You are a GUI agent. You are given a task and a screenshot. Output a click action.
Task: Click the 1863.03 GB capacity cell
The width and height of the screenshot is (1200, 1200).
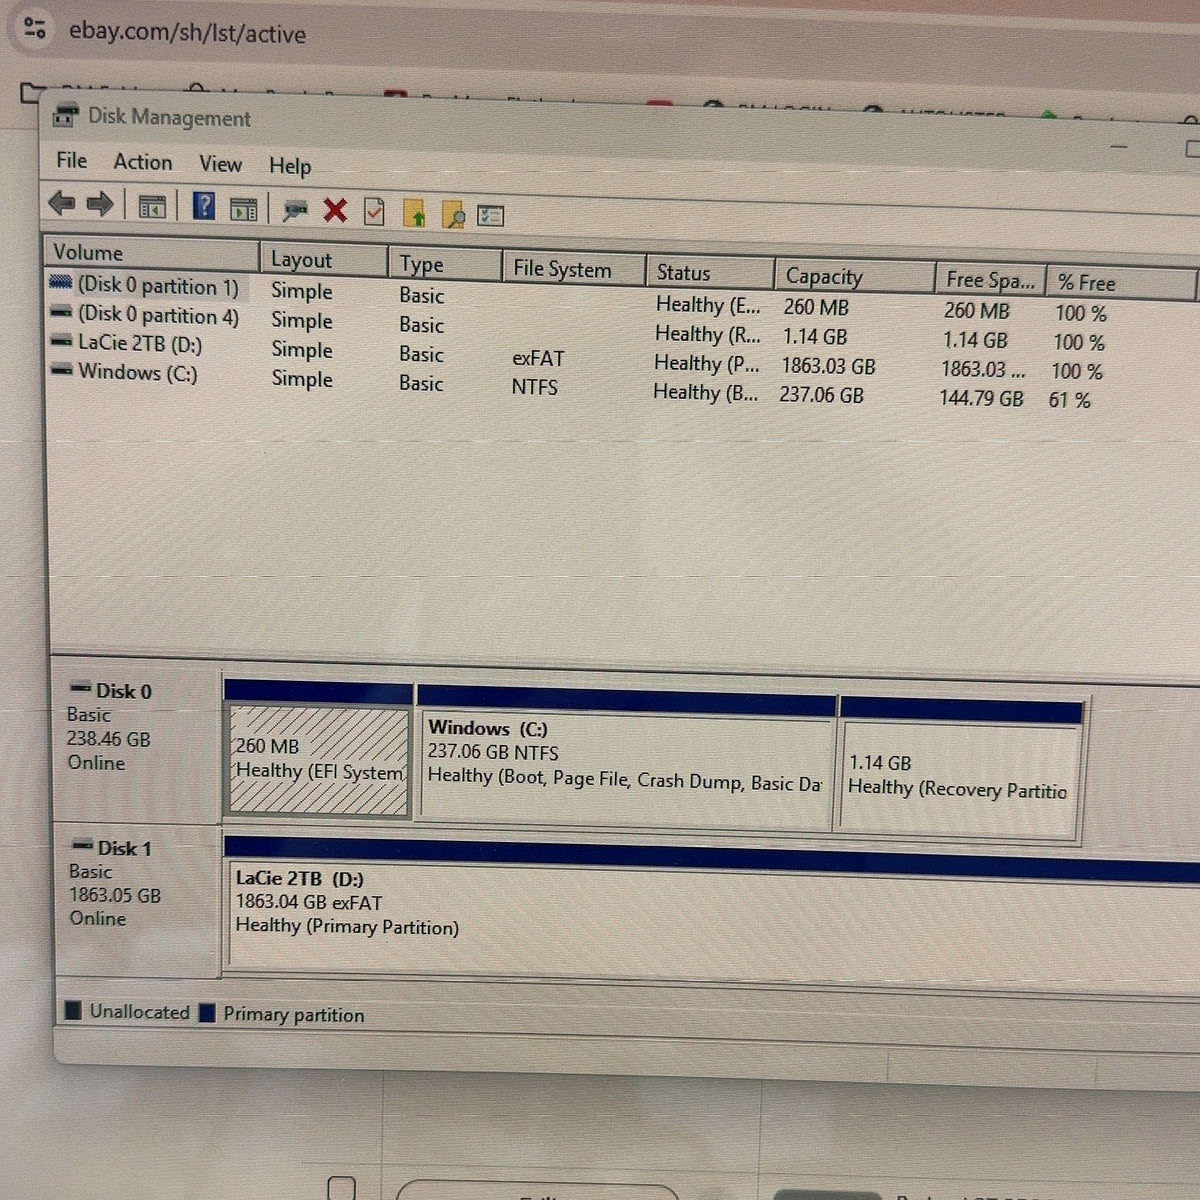tap(828, 366)
